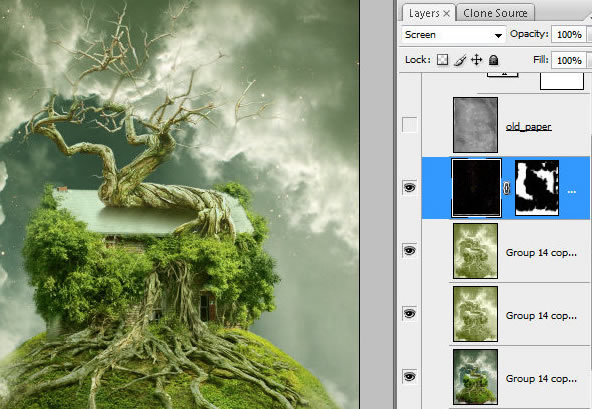Switch to the Clone Source tab

tap(495, 13)
